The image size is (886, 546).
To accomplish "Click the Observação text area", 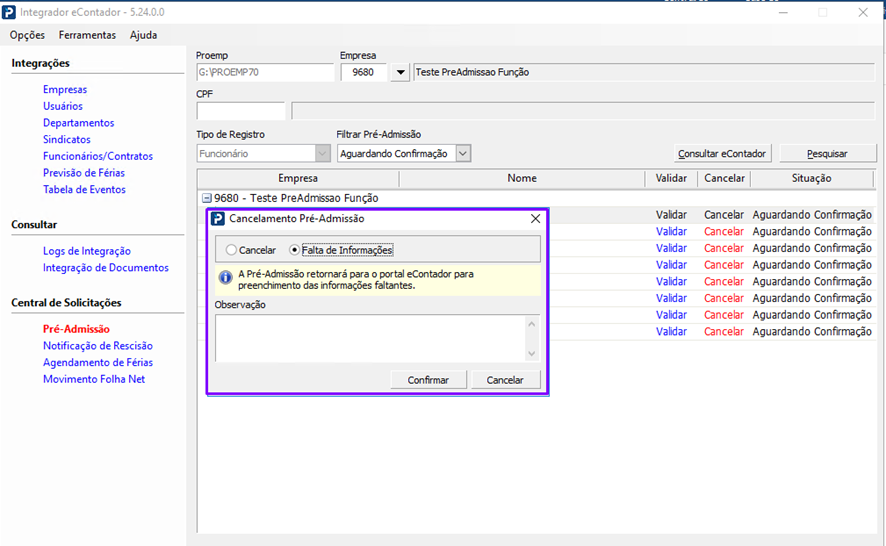I will click(x=370, y=338).
